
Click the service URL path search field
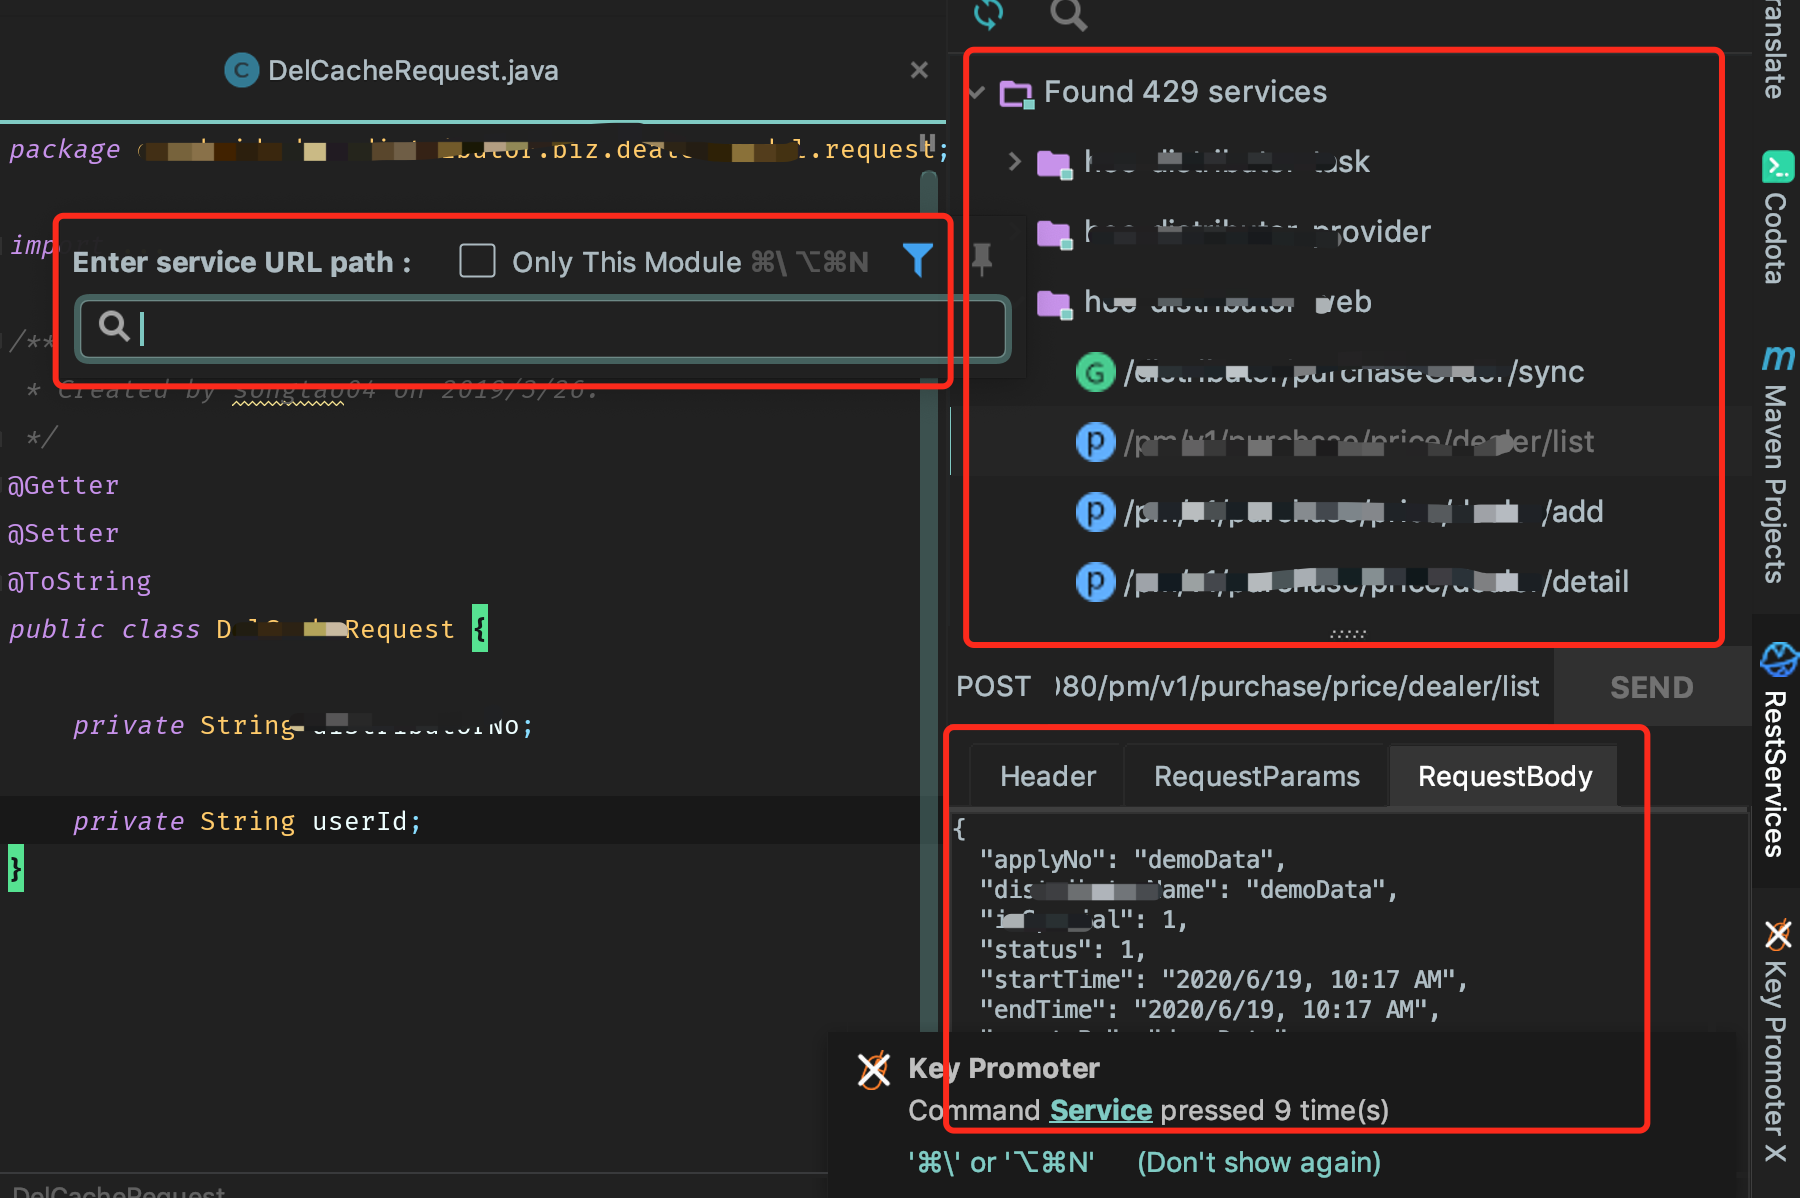pos(543,328)
